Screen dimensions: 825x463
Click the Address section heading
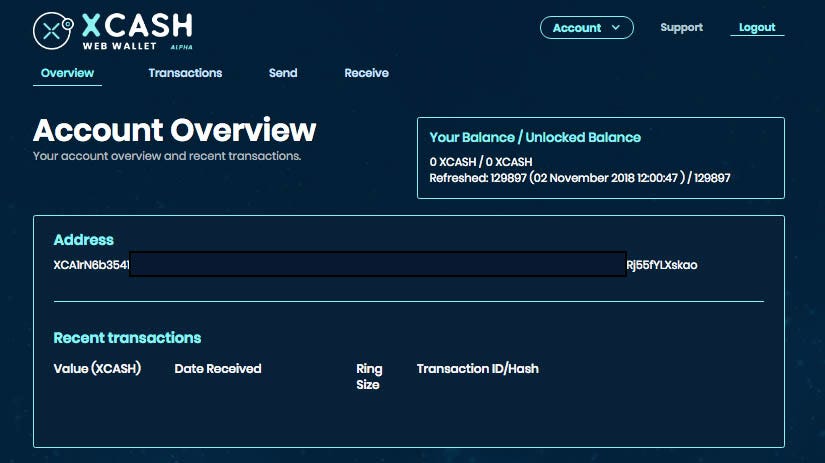84,240
